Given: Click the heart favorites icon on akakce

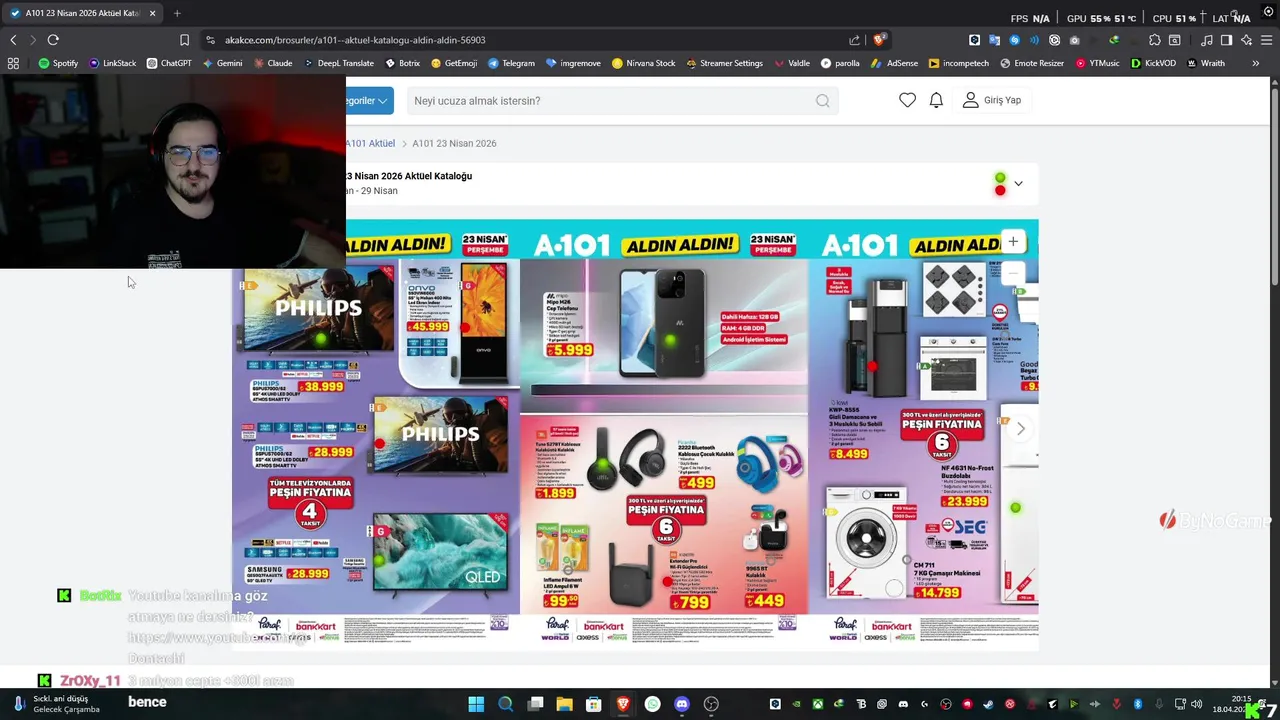Looking at the screenshot, I should (907, 100).
